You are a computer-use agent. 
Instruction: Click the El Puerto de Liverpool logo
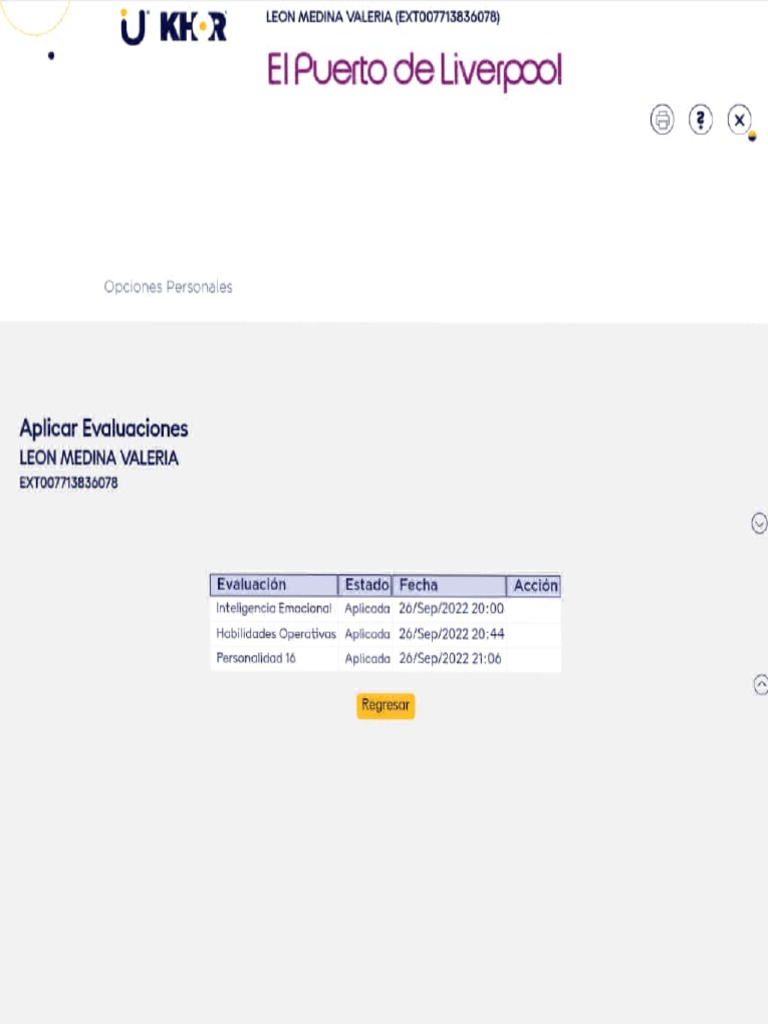[414, 71]
